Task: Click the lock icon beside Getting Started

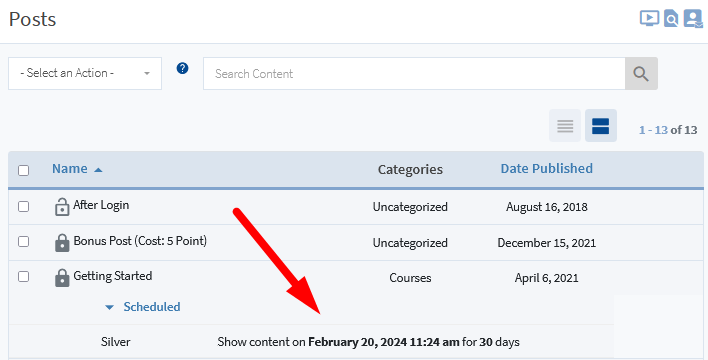Action: pyautogui.click(x=62, y=278)
